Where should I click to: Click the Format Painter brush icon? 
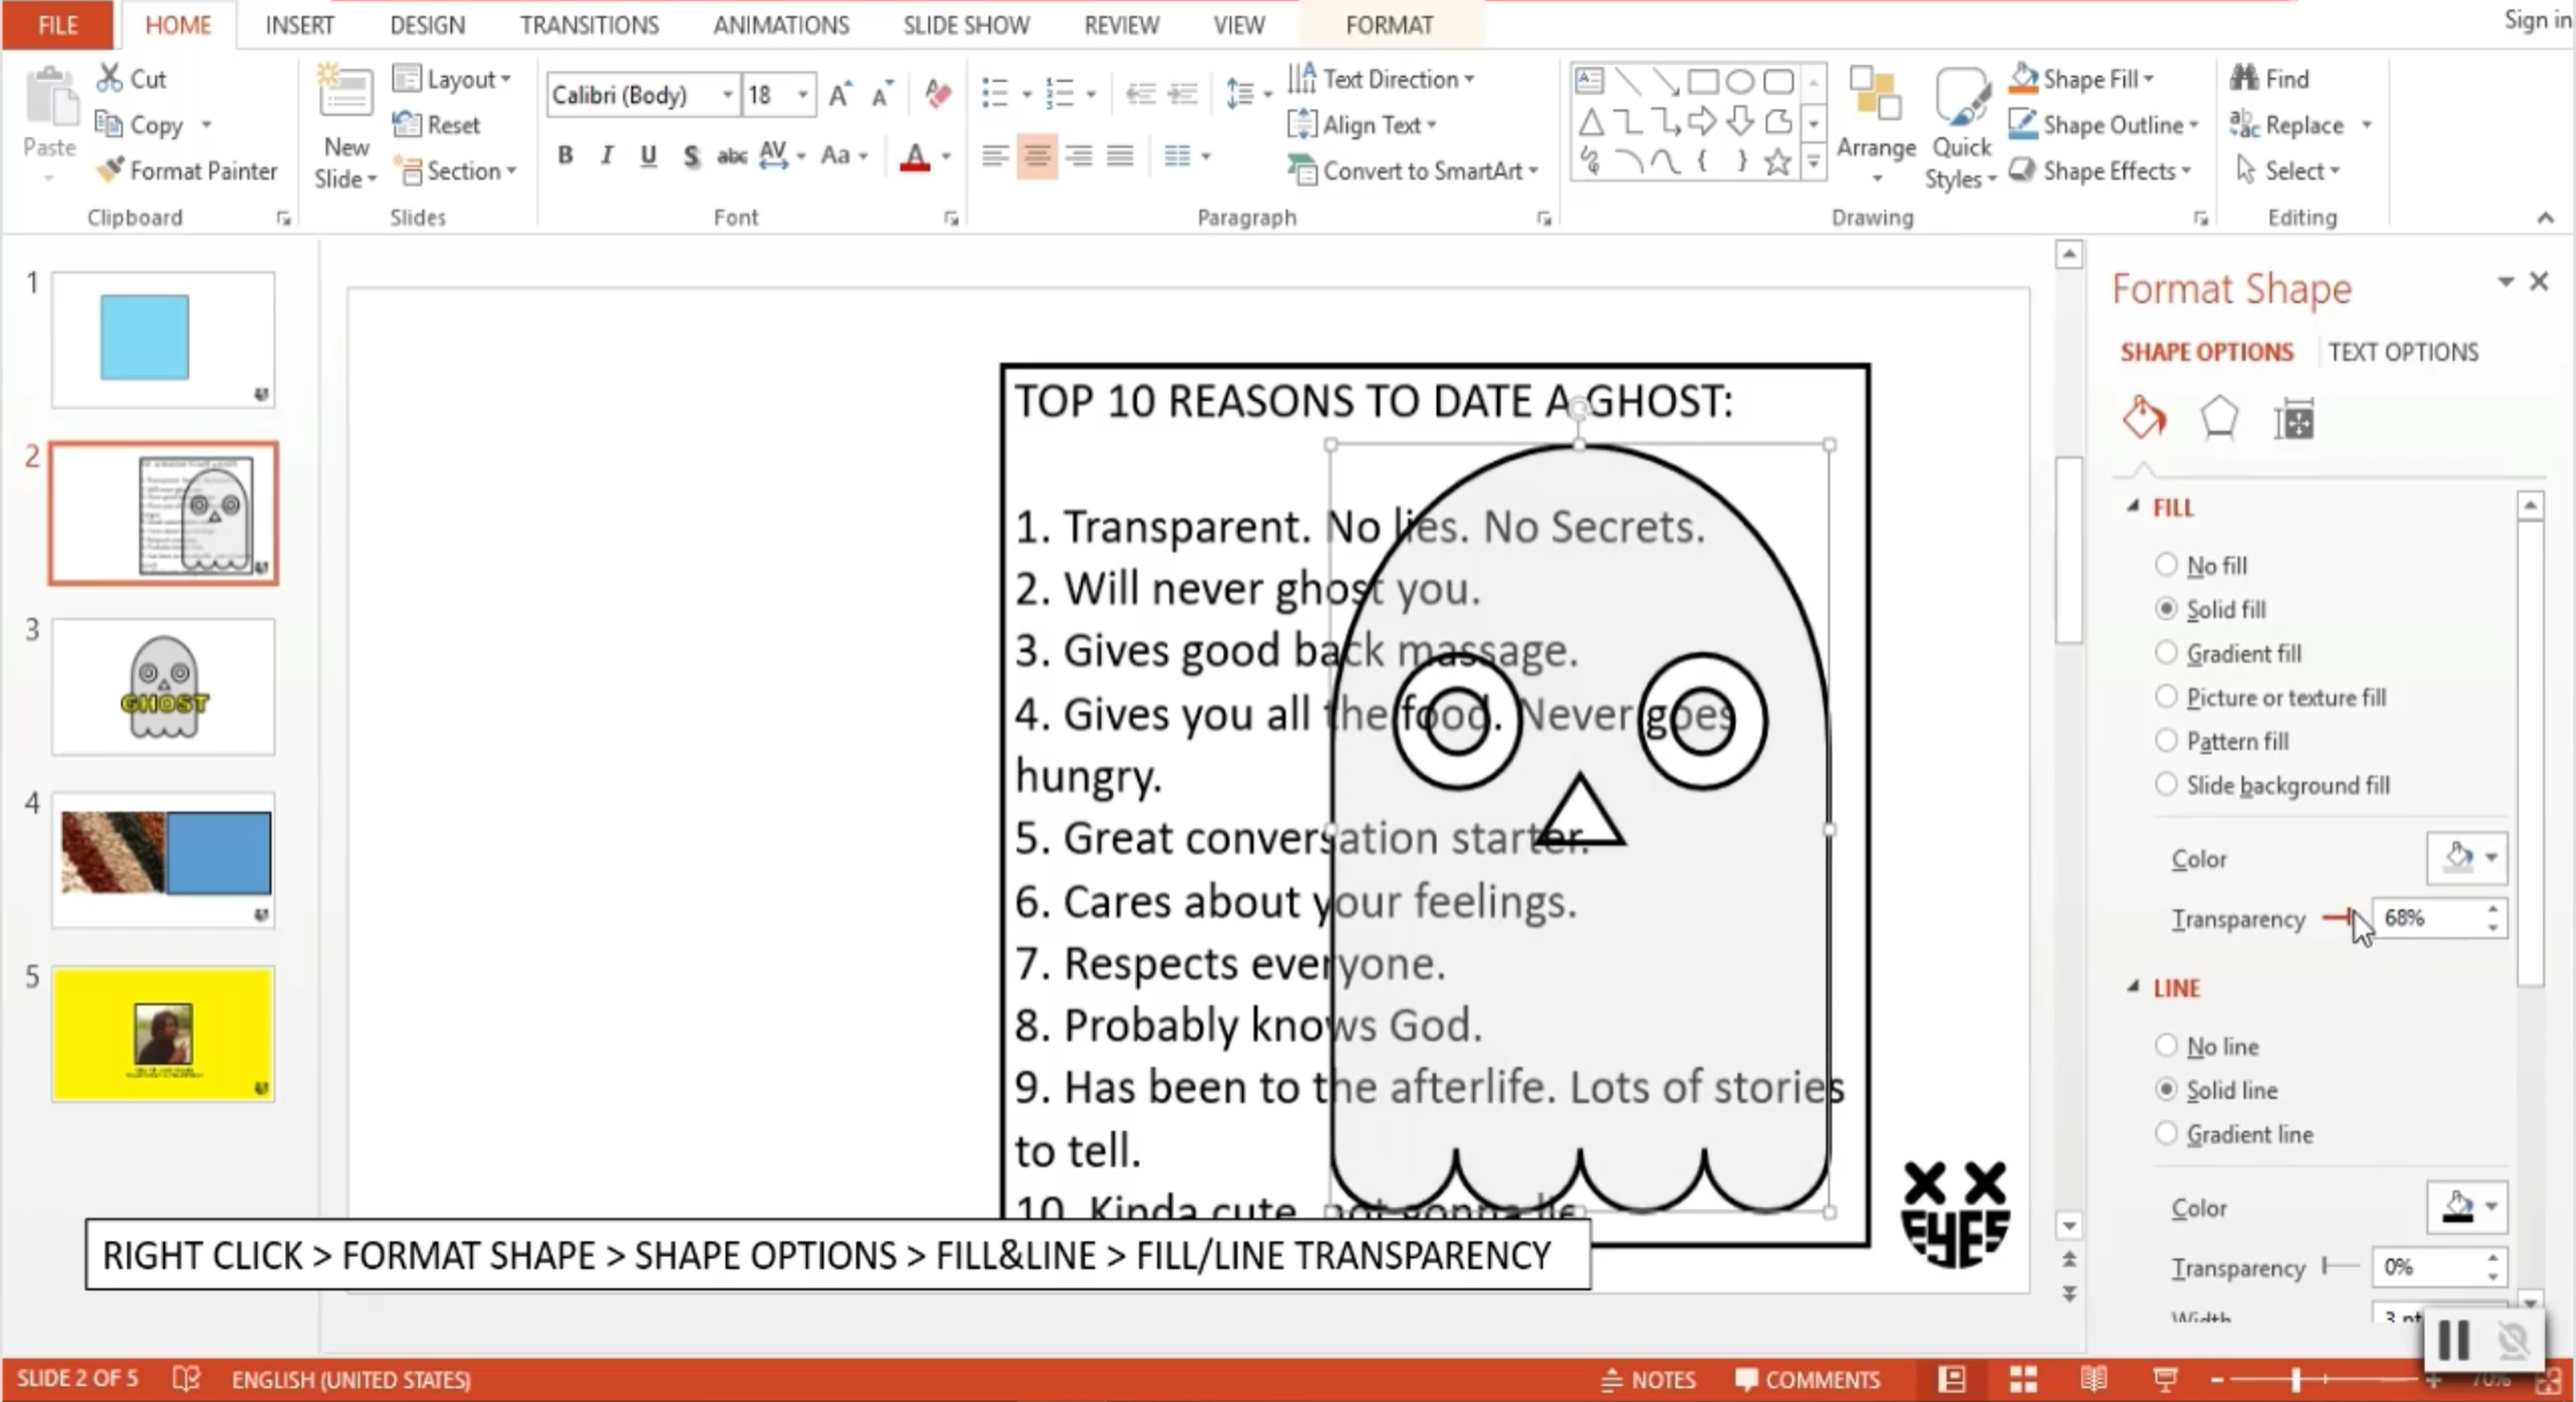coord(110,170)
